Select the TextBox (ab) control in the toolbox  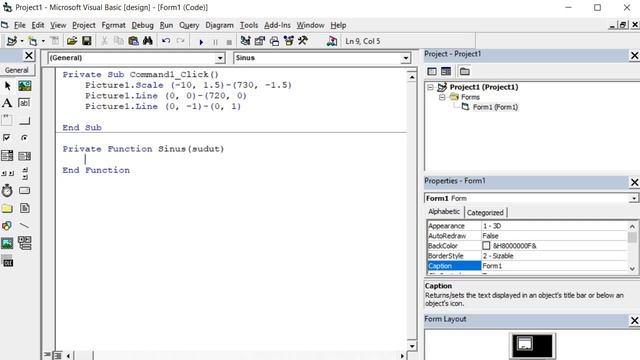24,103
